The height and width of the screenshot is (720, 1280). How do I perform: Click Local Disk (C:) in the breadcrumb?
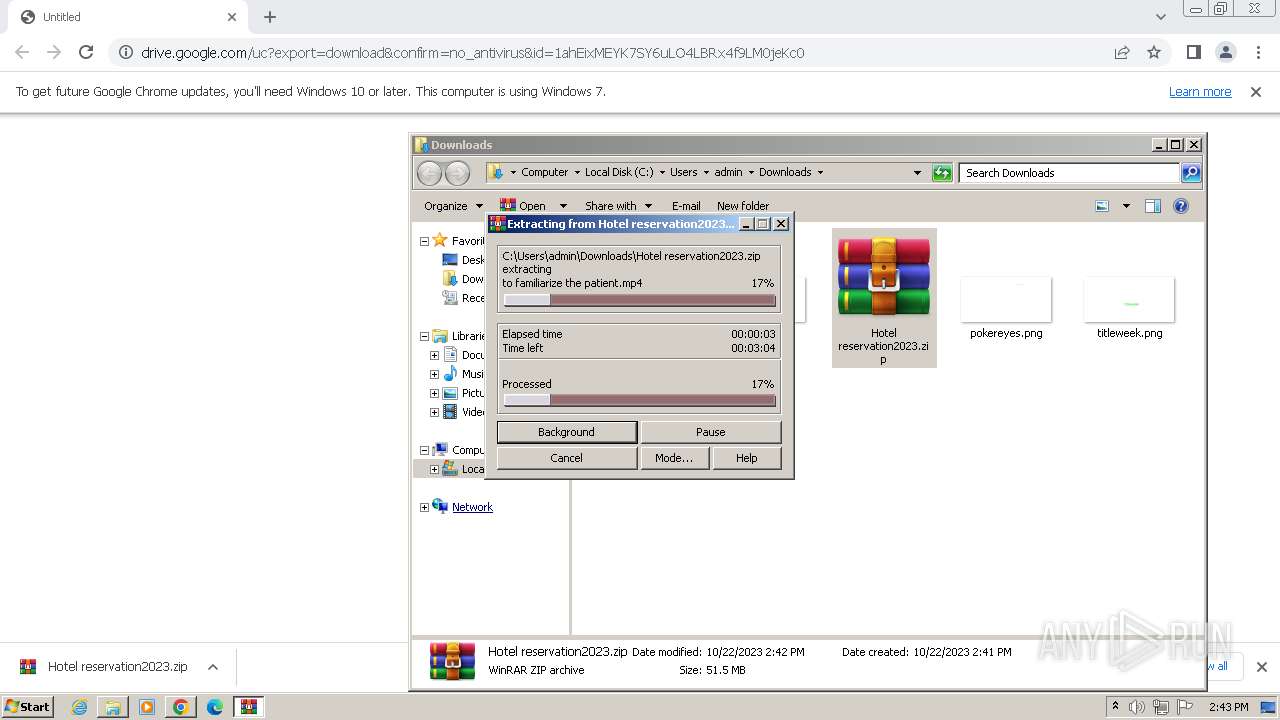[x=618, y=172]
